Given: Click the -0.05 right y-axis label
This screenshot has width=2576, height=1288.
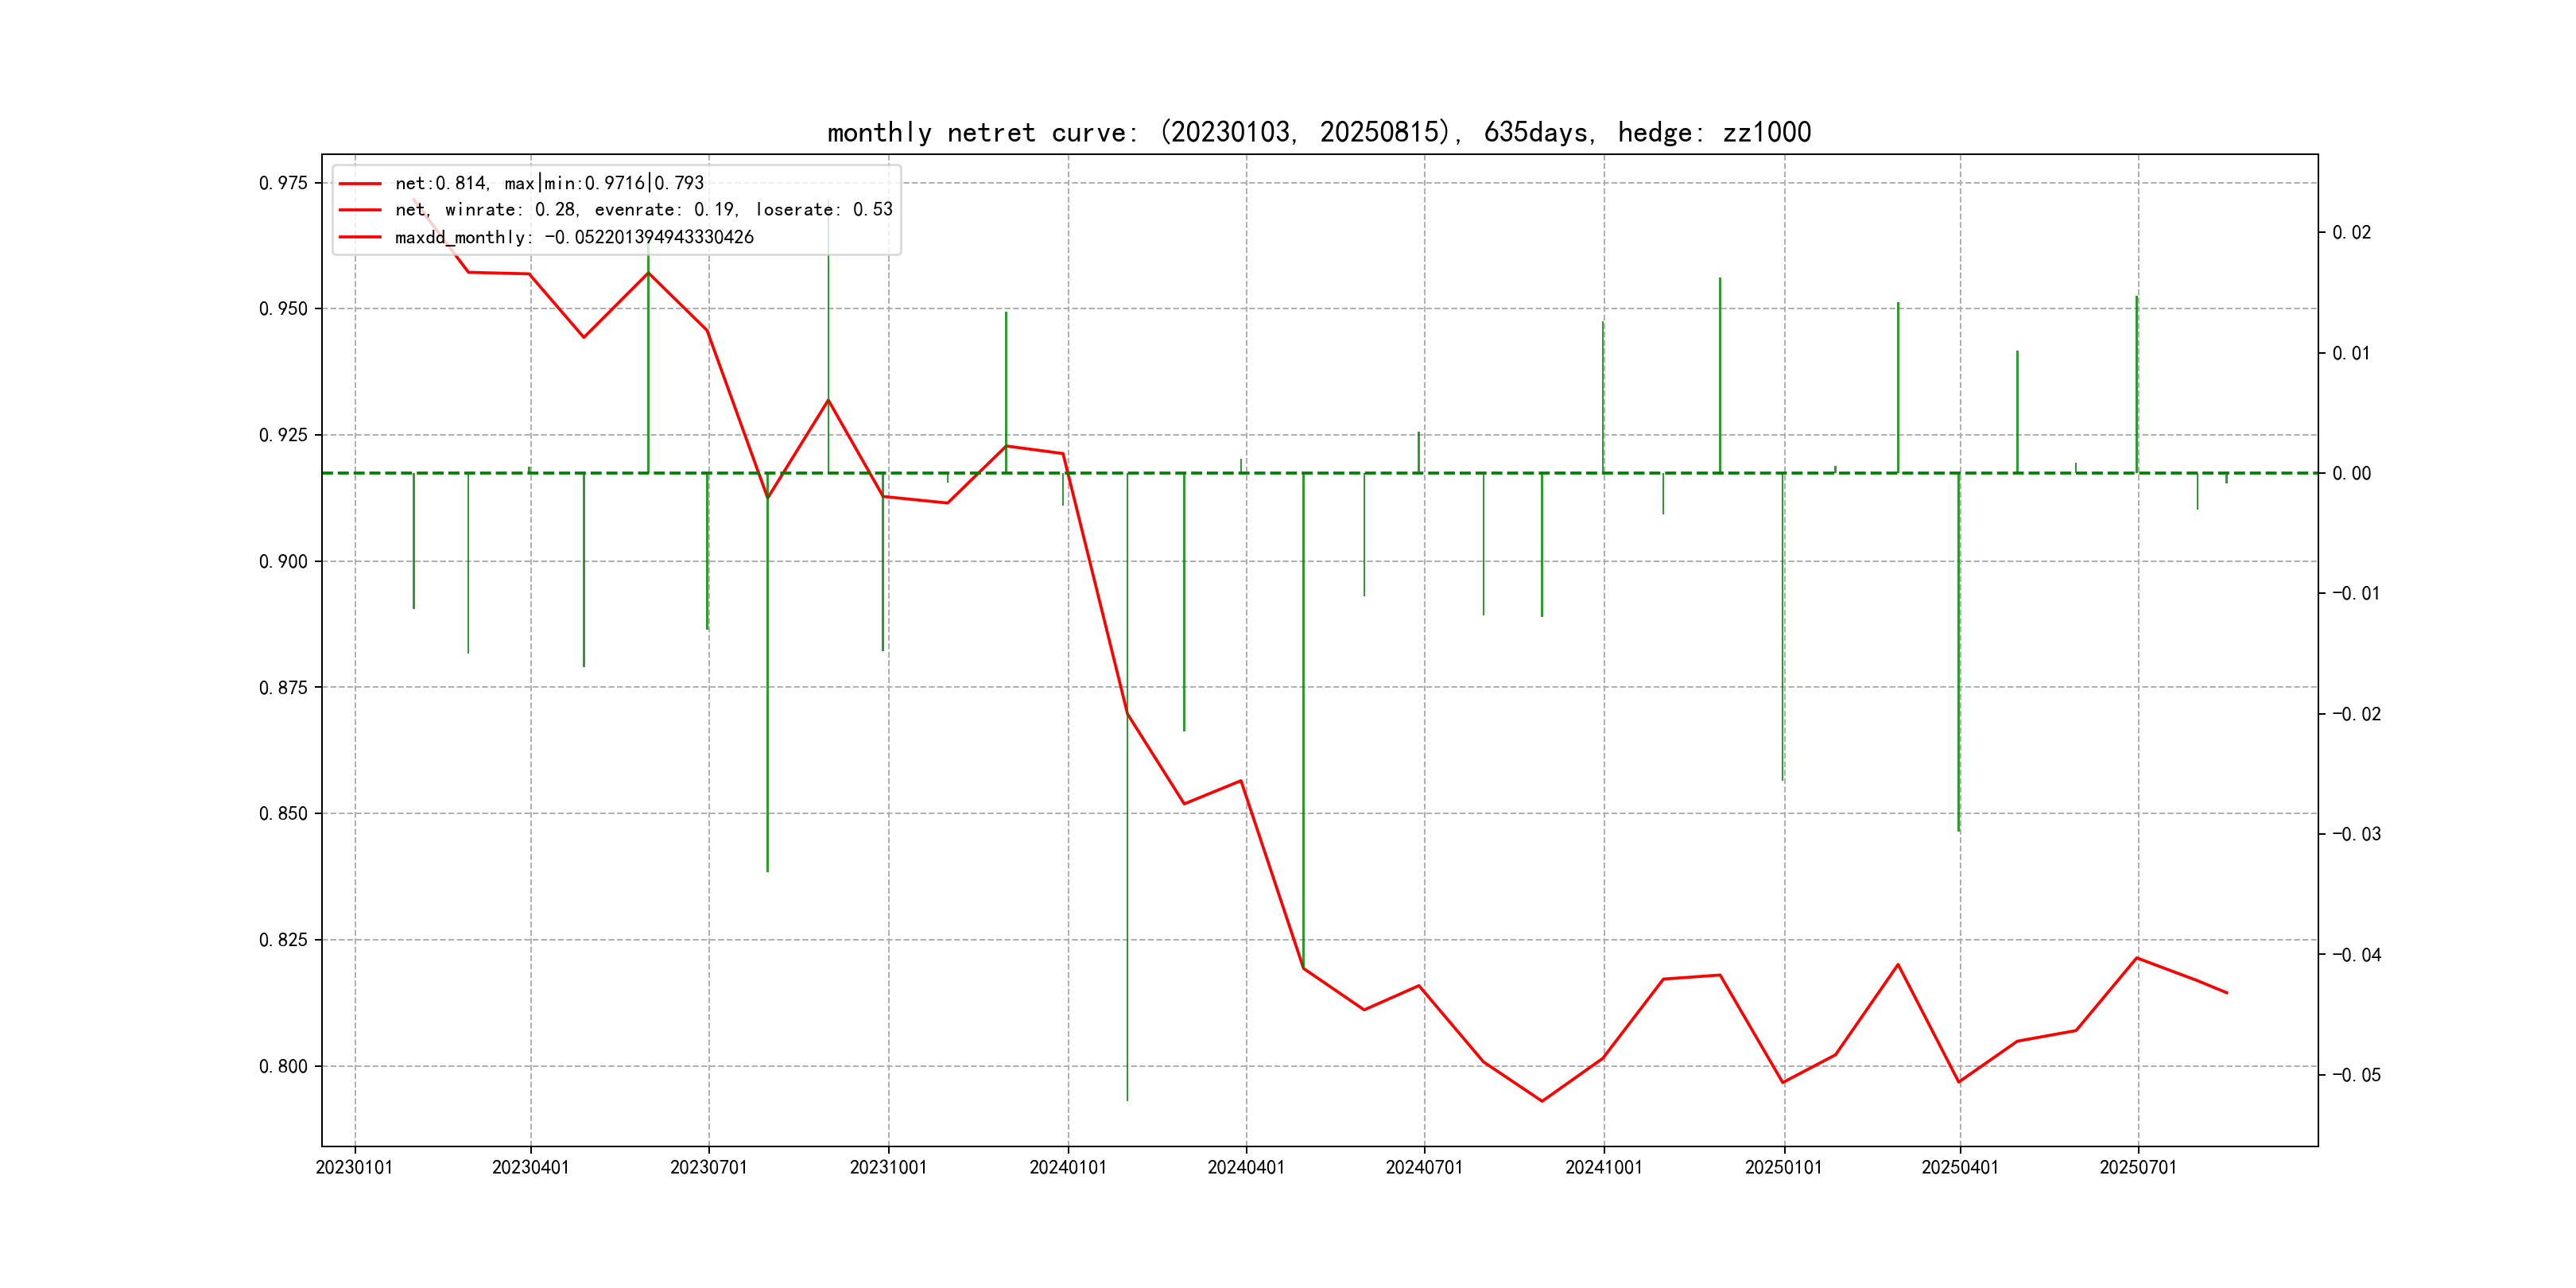Looking at the screenshot, I should [x=2356, y=1075].
